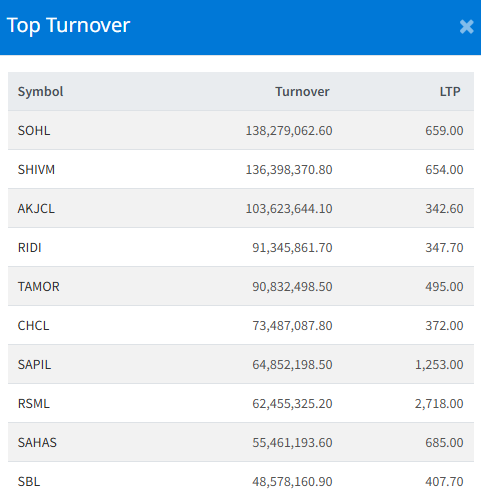Select the SHIVM symbol
The height and width of the screenshot is (496, 481).
coord(36,170)
